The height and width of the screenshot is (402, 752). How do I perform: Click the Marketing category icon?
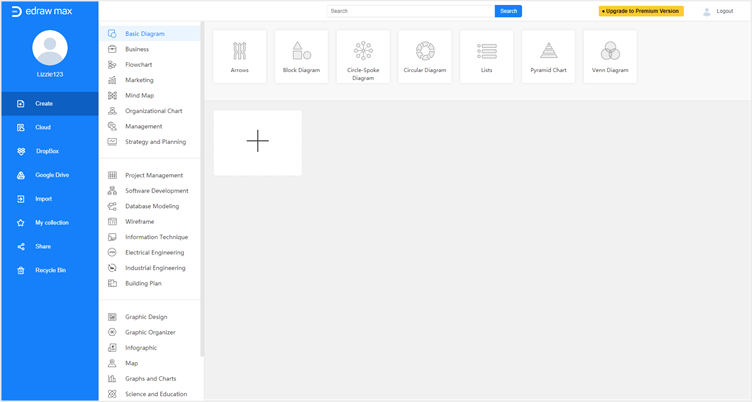pyautogui.click(x=112, y=80)
